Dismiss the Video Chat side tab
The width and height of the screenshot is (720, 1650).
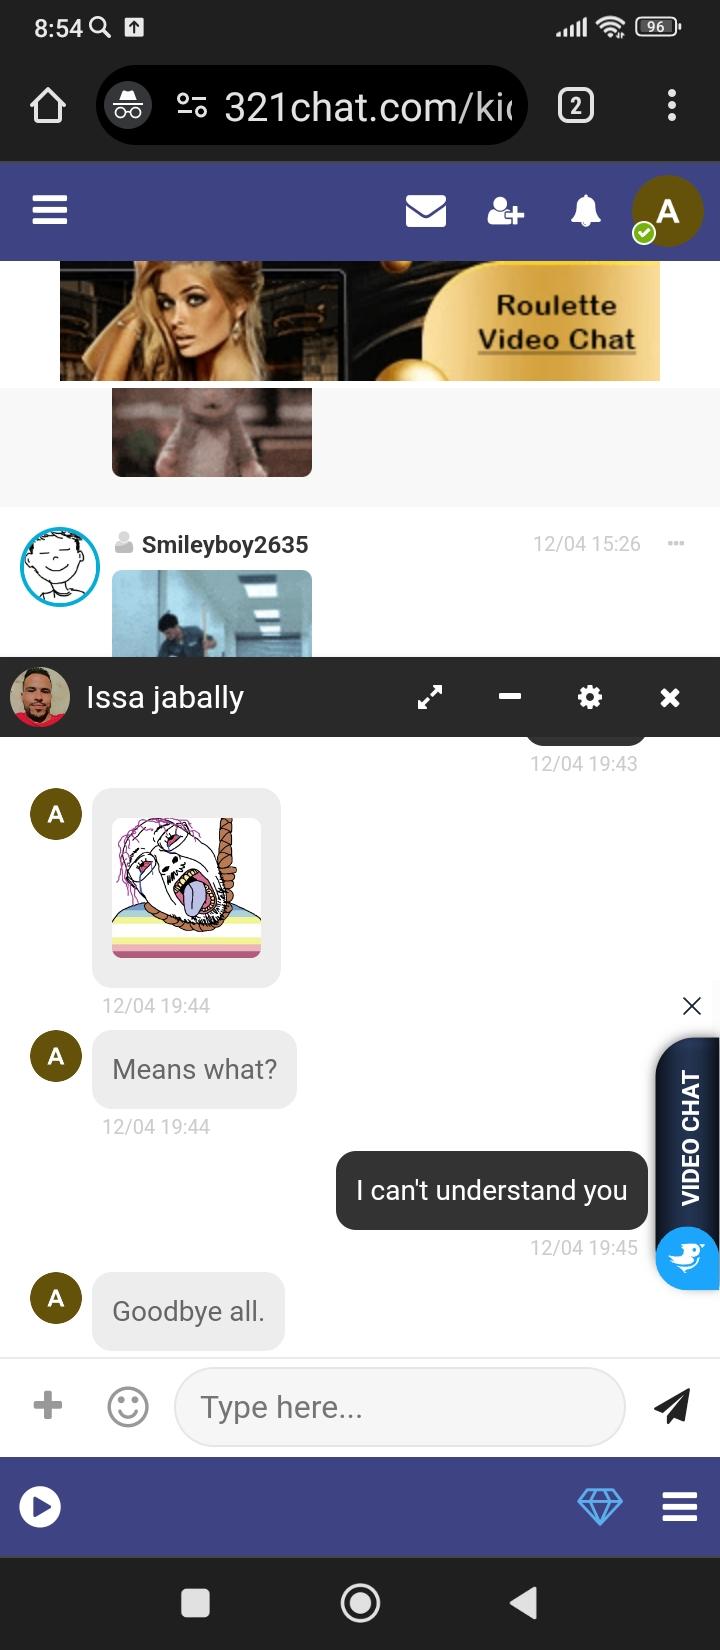pyautogui.click(x=692, y=1006)
